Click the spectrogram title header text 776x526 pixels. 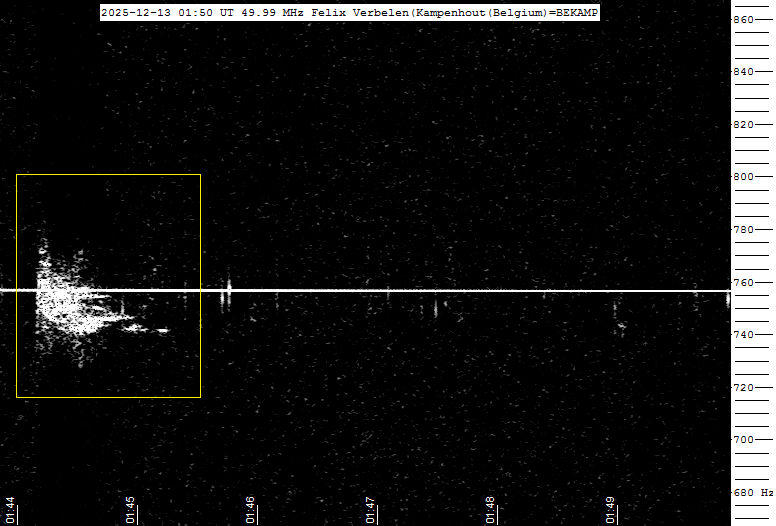350,12
